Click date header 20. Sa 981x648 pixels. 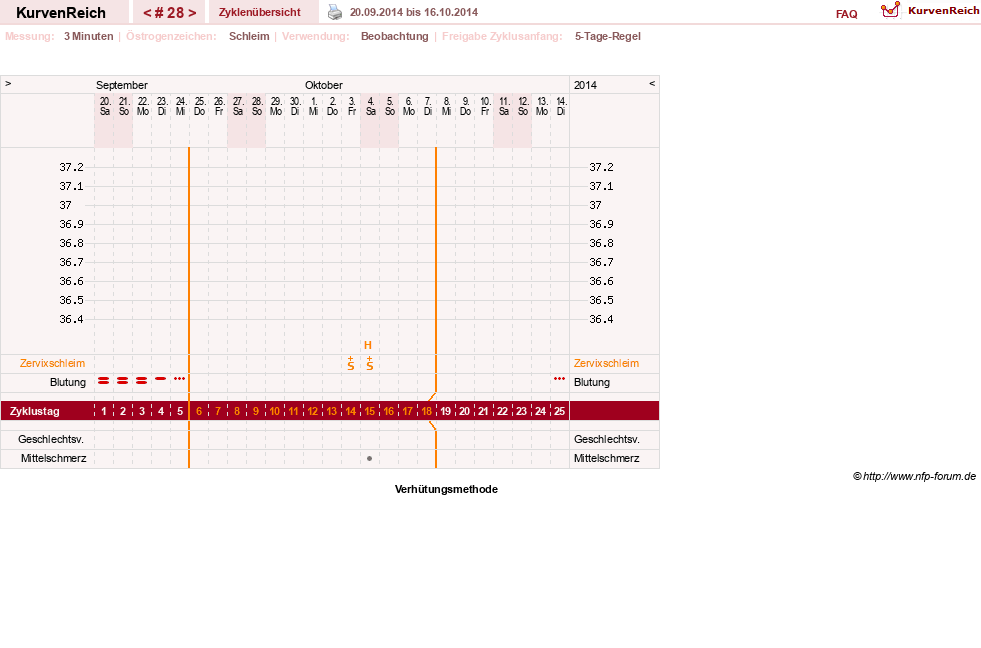[104, 106]
